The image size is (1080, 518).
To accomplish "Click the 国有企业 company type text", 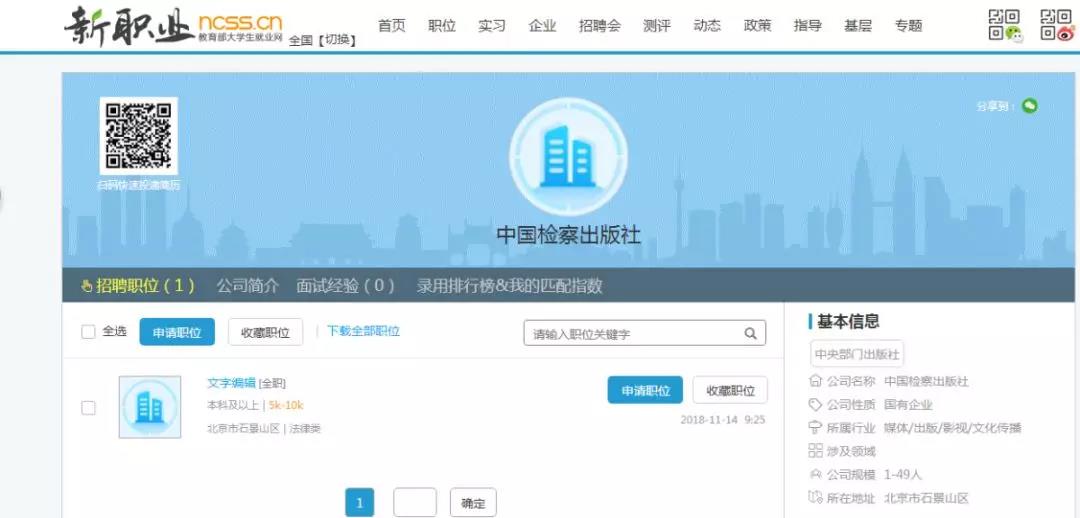I will pyautogui.click(x=908, y=404).
